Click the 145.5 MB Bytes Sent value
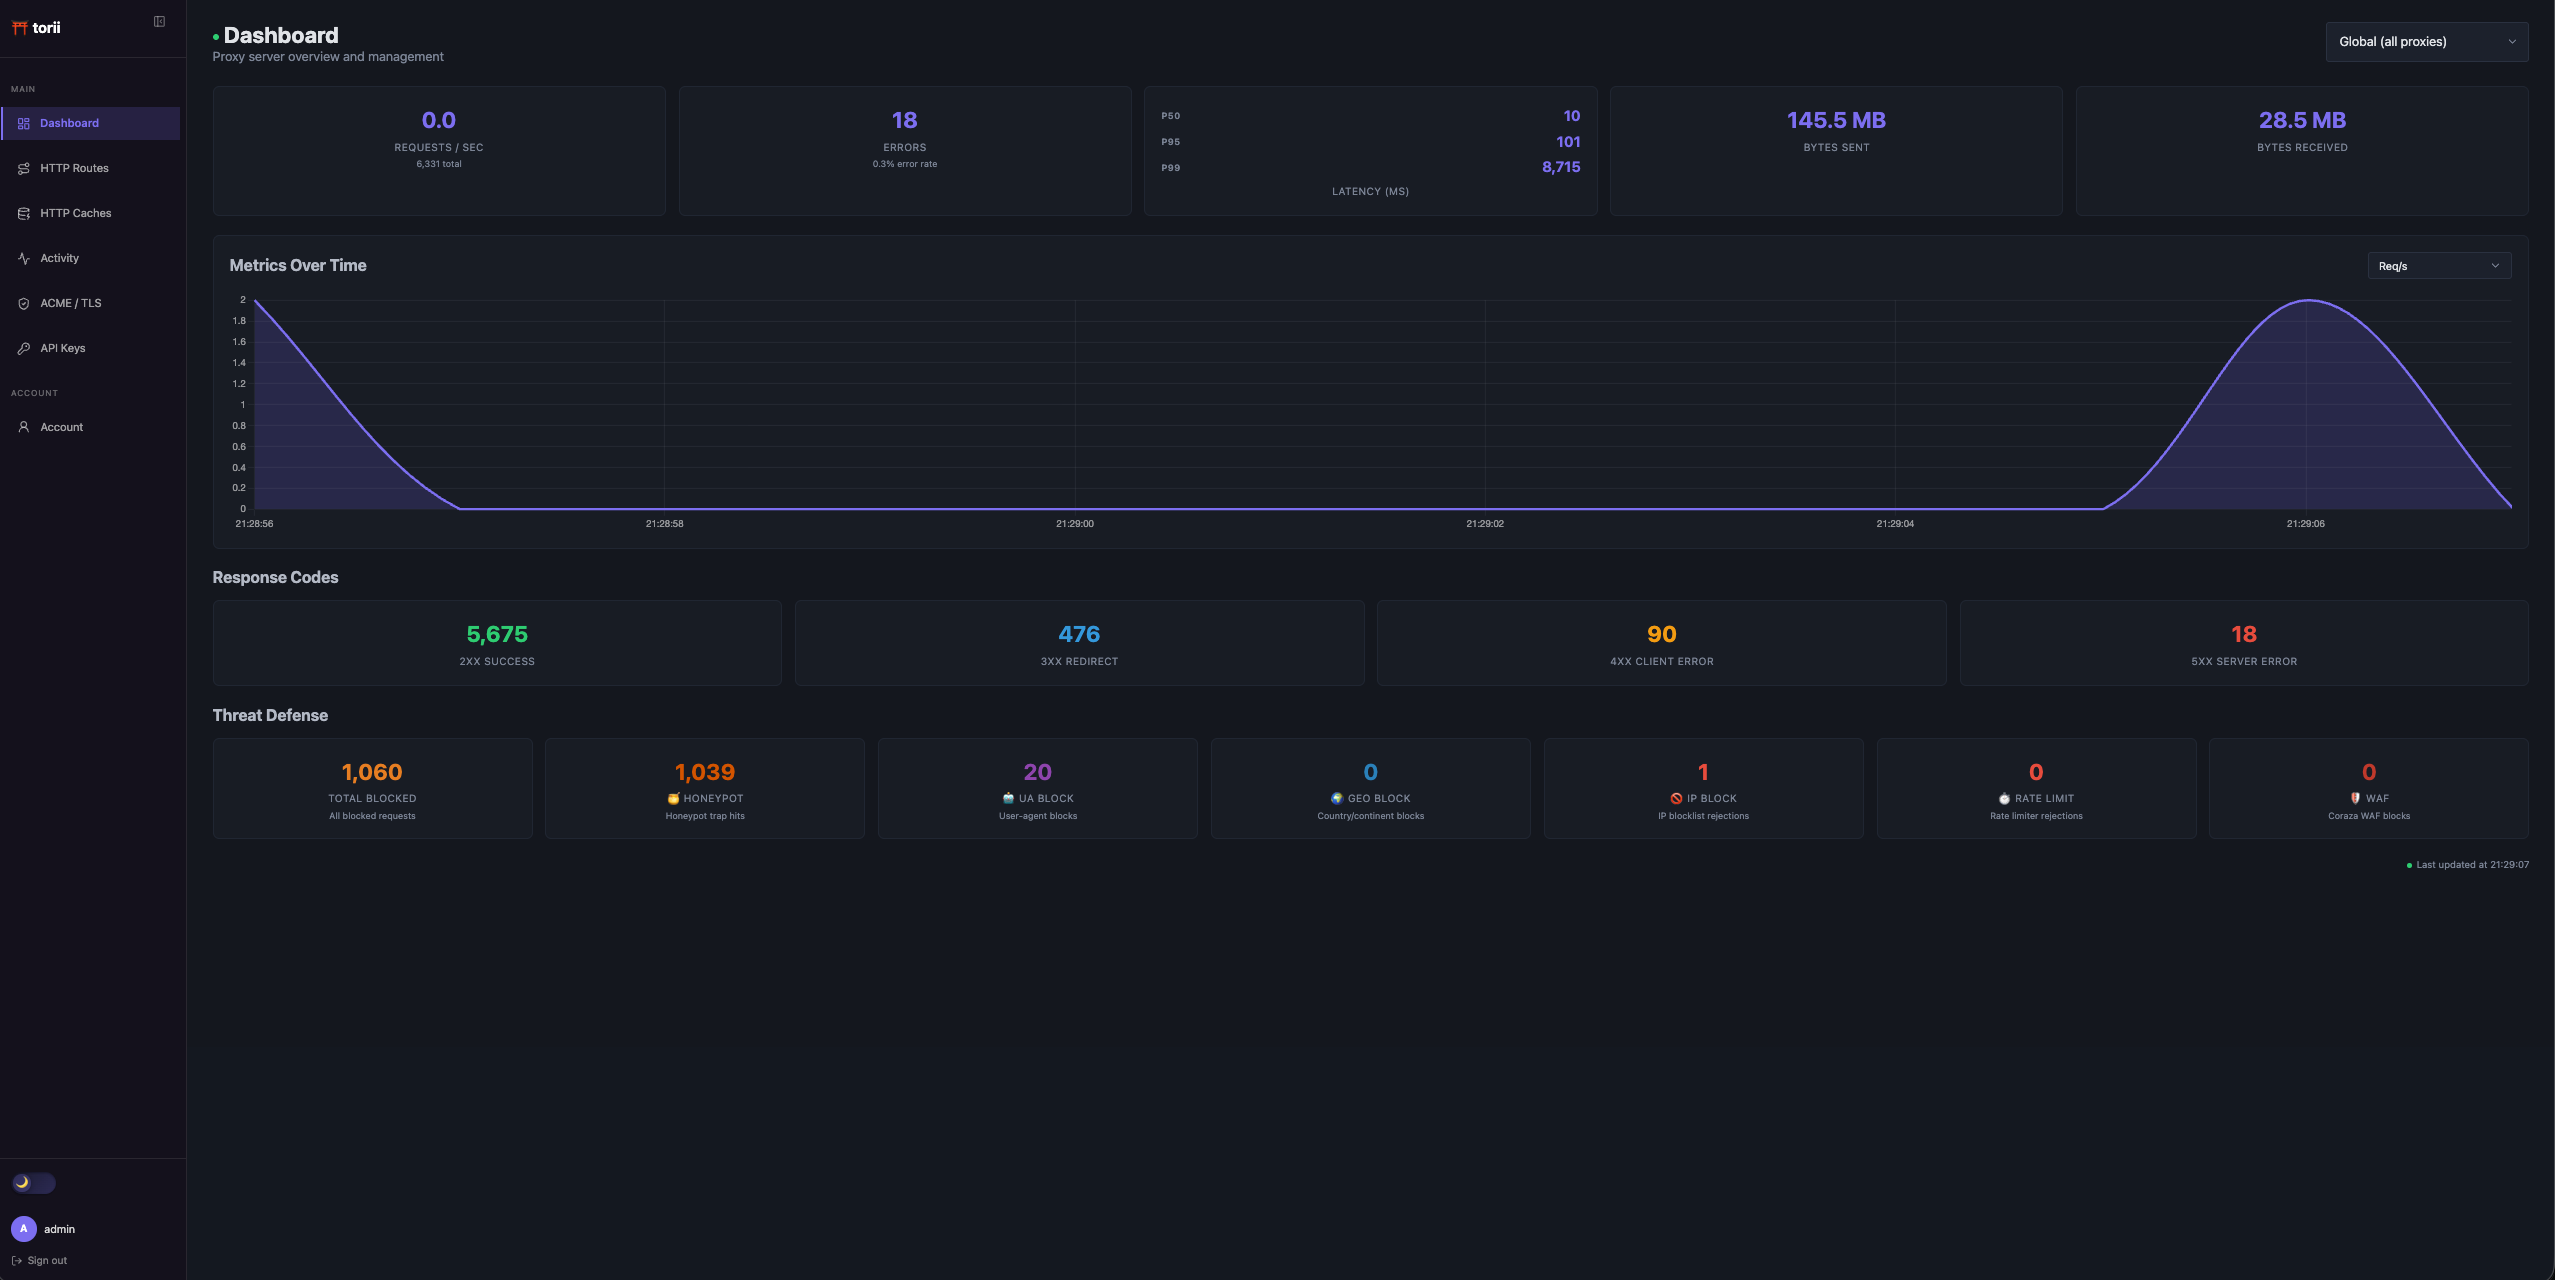Screen dimensions: 2555x1280 coord(1836,121)
